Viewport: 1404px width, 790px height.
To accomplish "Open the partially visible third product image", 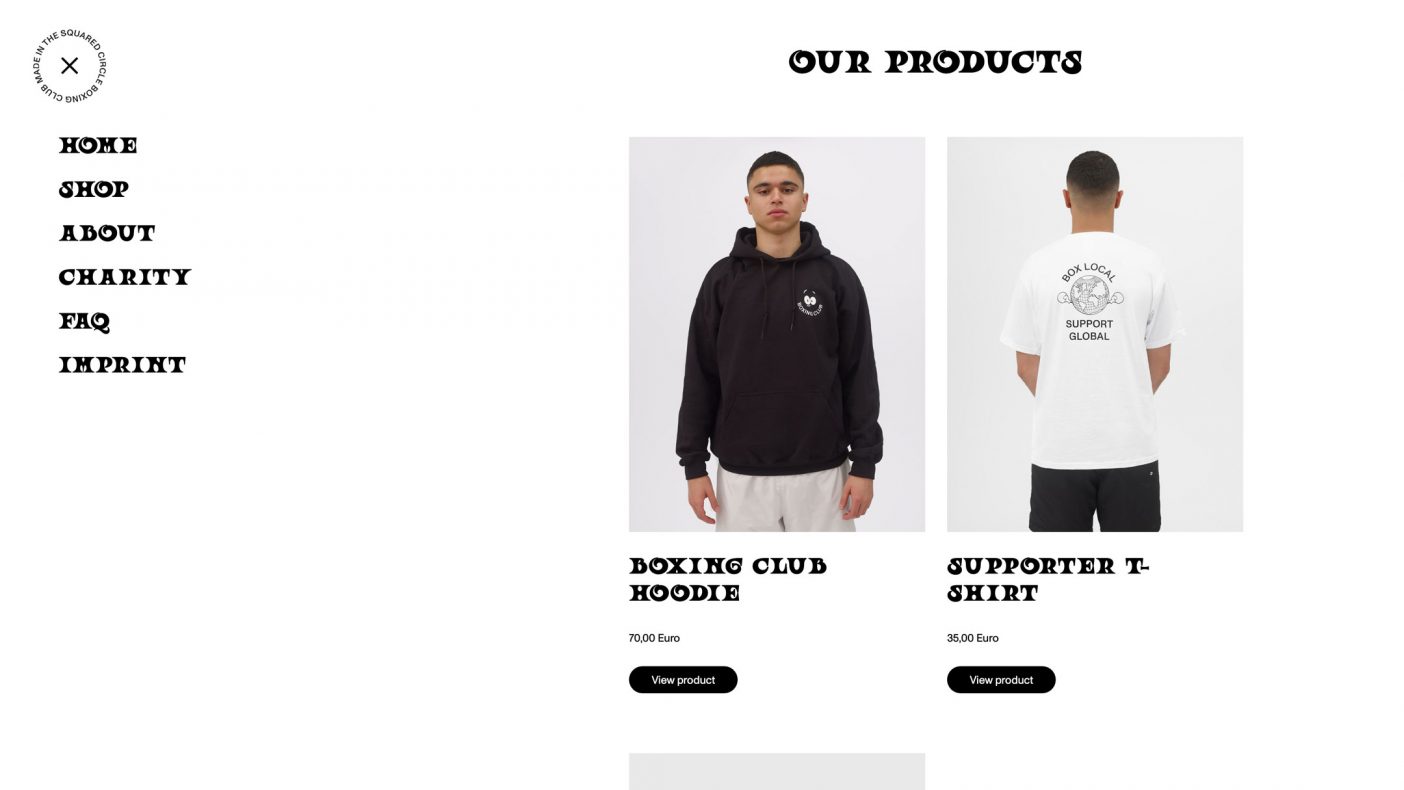I will coord(777,771).
